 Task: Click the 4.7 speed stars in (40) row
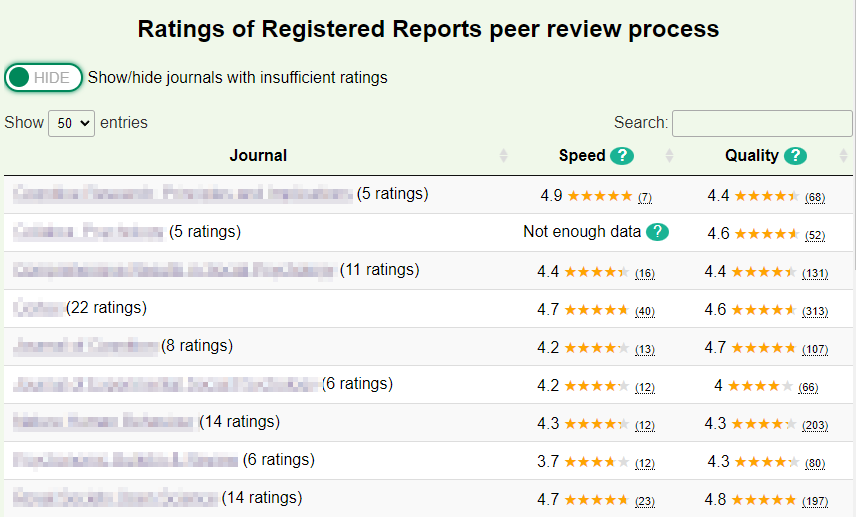597,310
